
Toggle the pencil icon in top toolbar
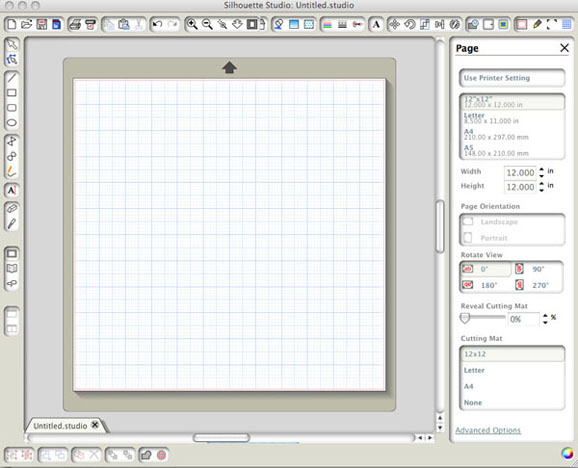[537, 25]
